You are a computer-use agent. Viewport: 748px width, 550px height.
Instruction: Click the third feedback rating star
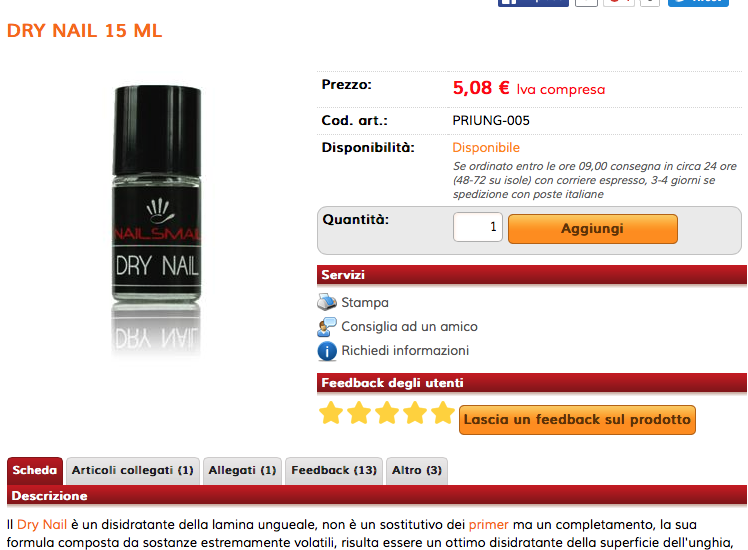[387, 413]
